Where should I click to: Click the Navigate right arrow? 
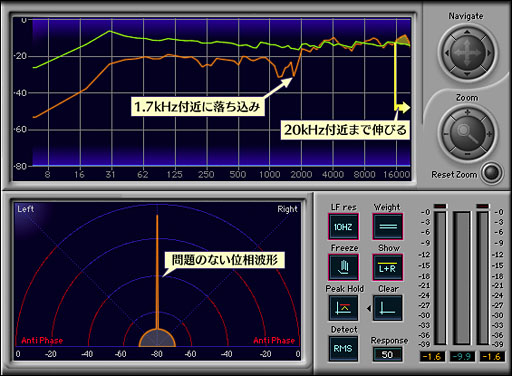[x=489, y=53]
